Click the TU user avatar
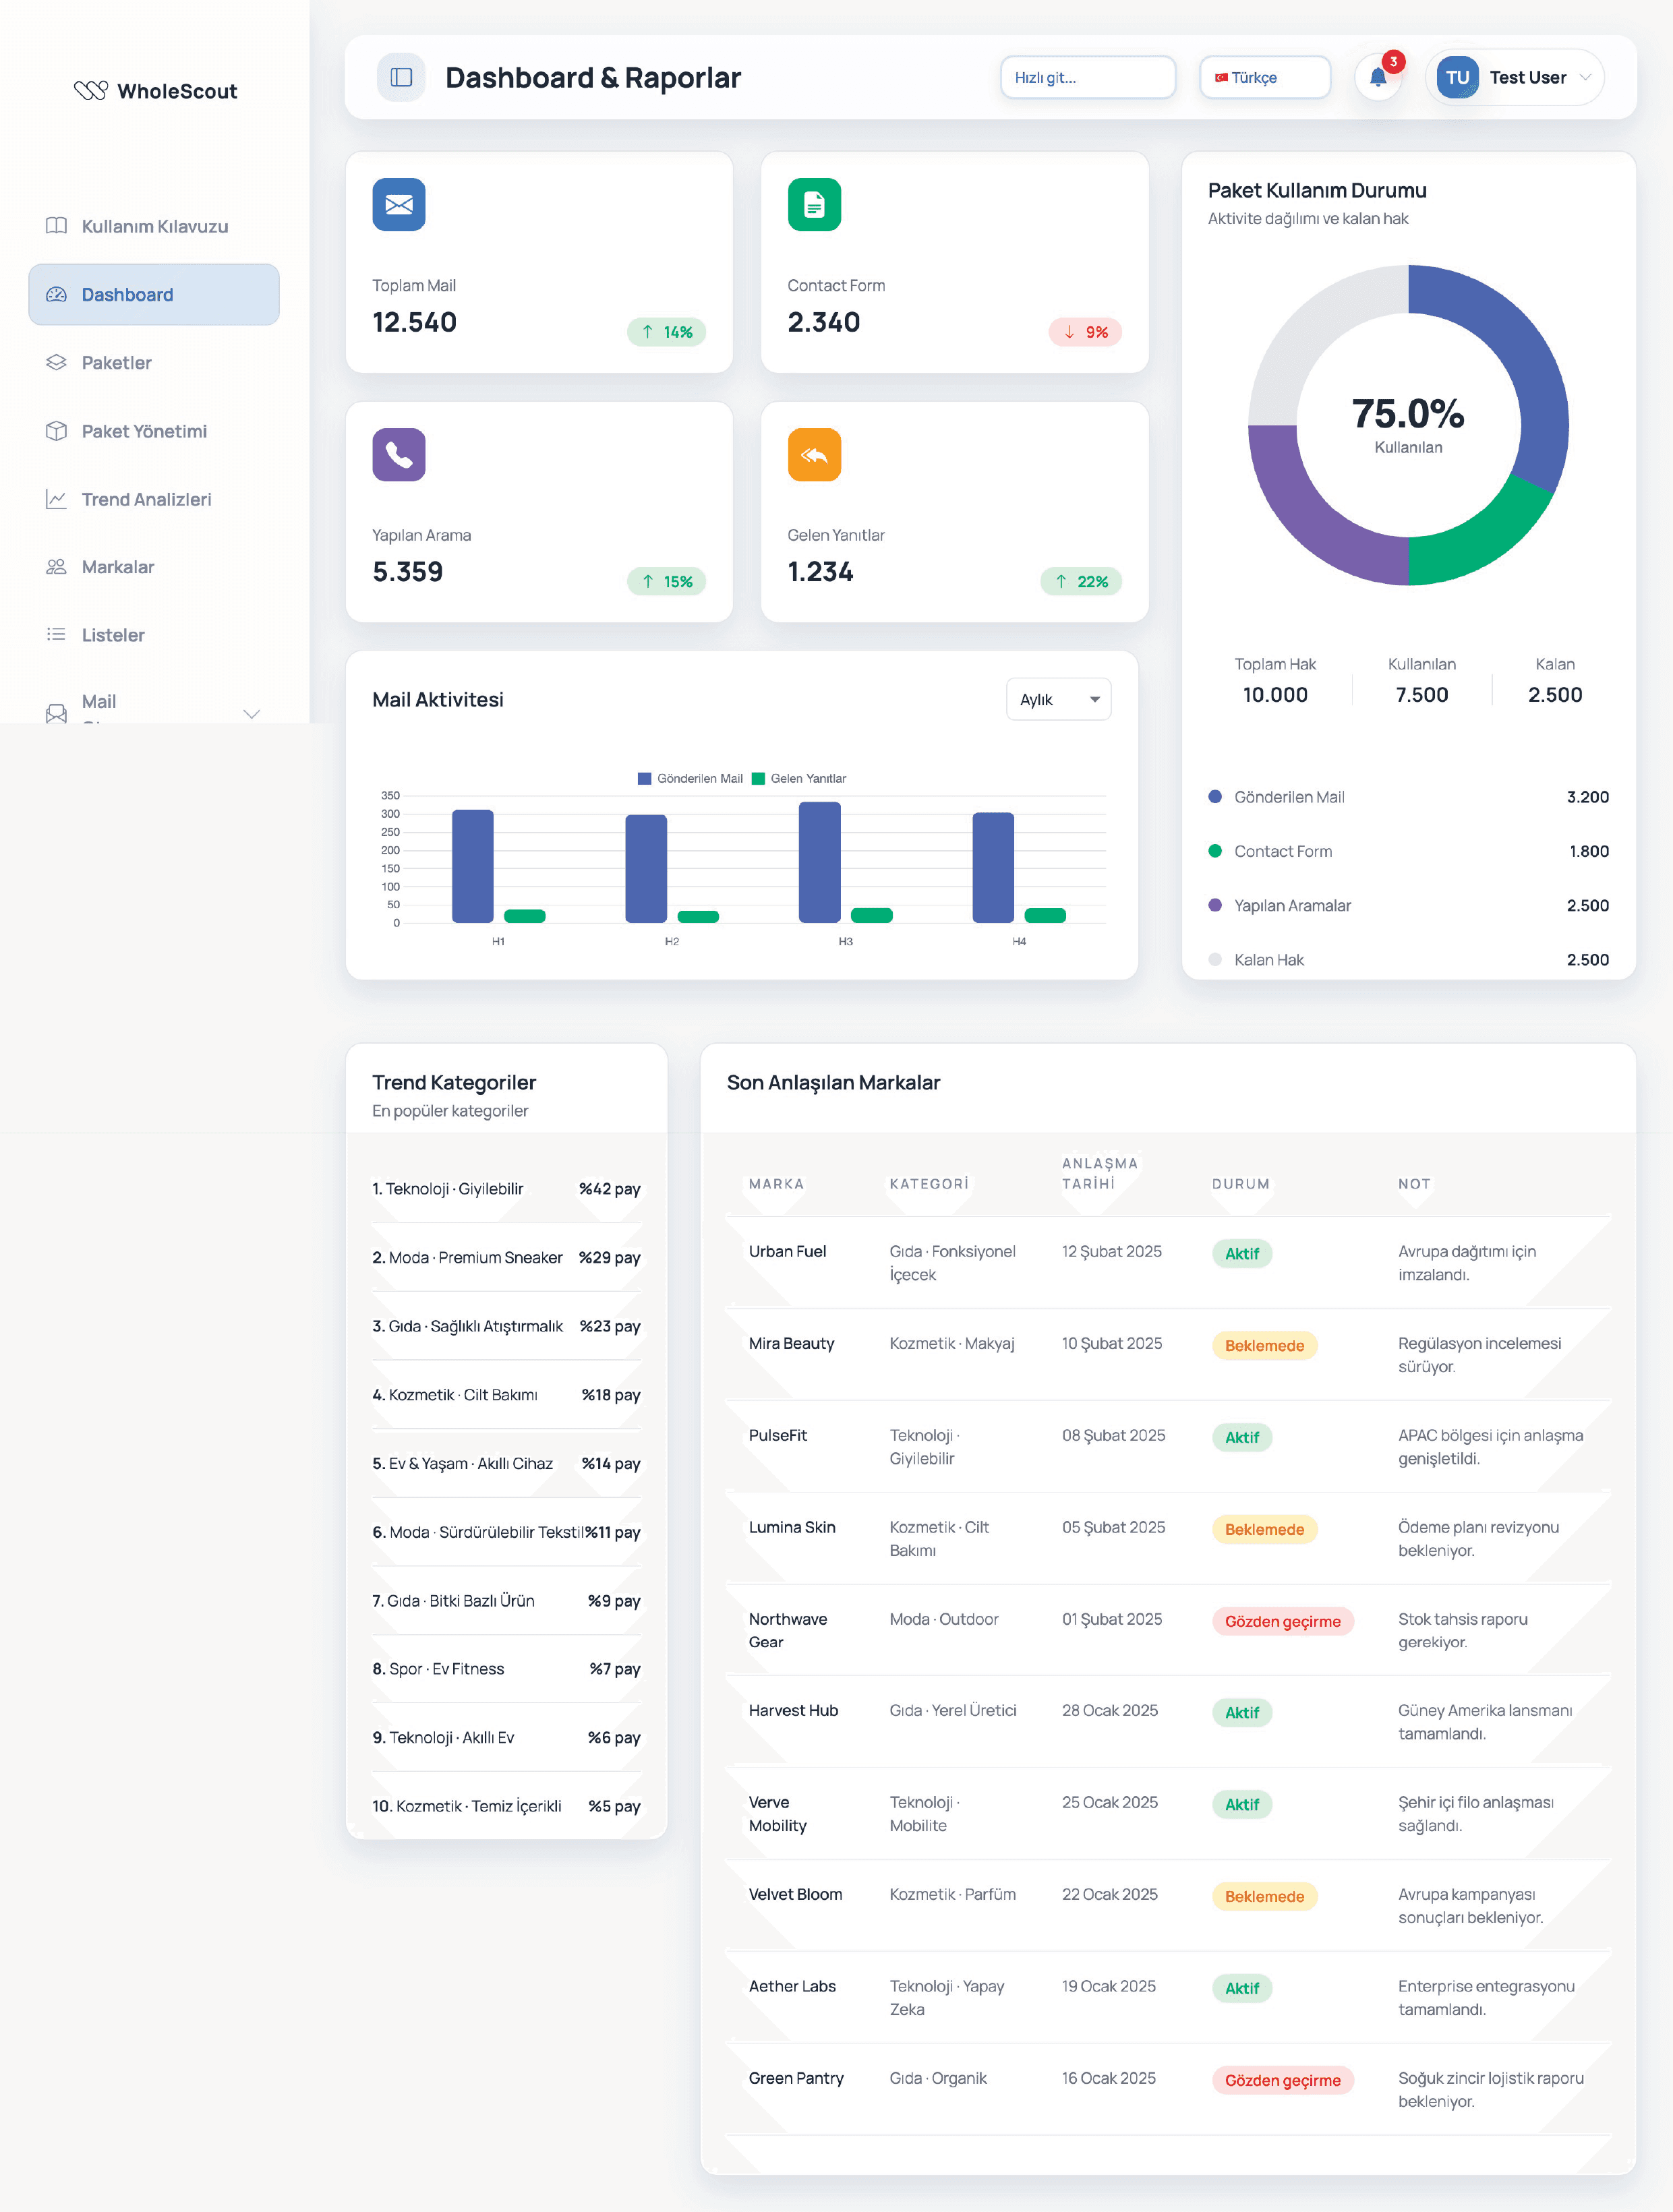 pos(1457,77)
